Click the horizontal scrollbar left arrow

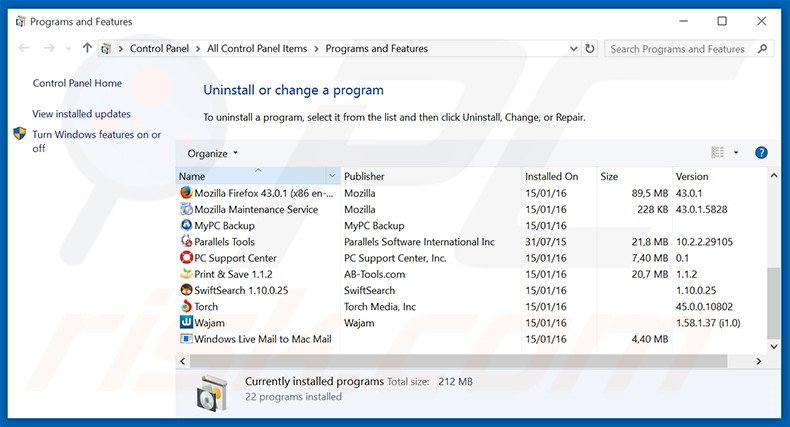point(182,361)
